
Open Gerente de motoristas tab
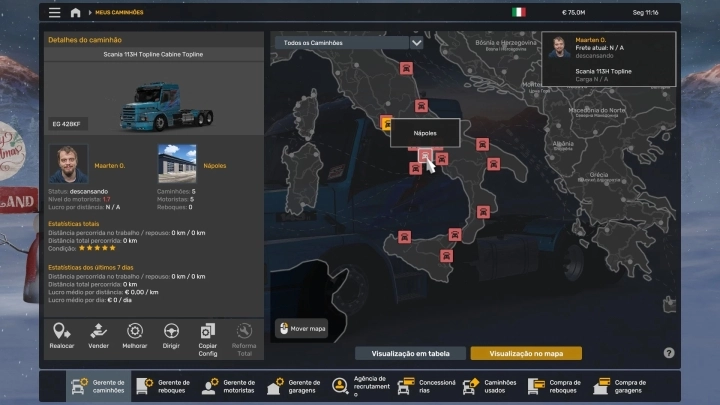click(229, 386)
